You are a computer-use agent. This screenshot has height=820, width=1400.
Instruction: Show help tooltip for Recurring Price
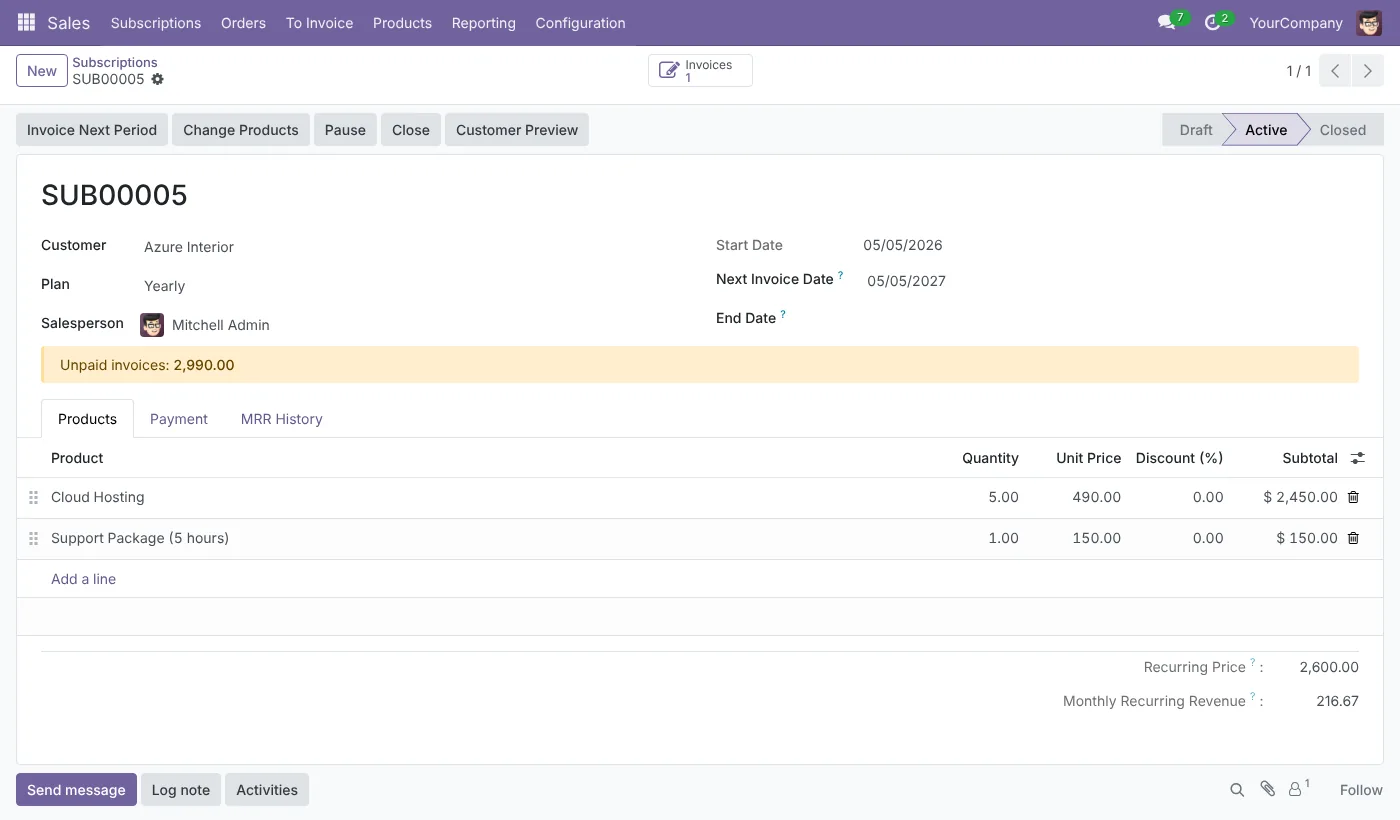[x=1252, y=662]
